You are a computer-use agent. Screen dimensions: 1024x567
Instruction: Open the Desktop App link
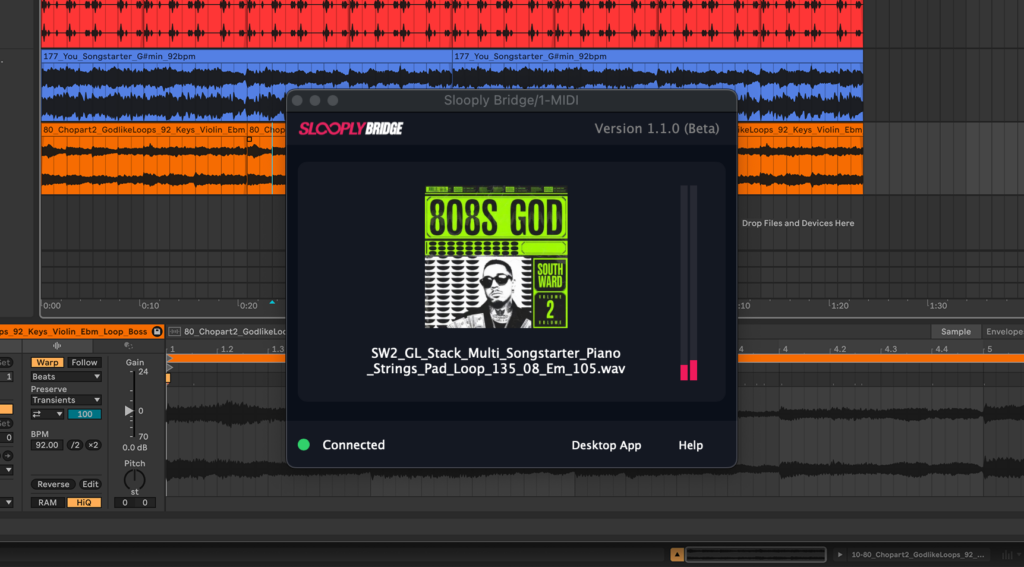point(606,445)
